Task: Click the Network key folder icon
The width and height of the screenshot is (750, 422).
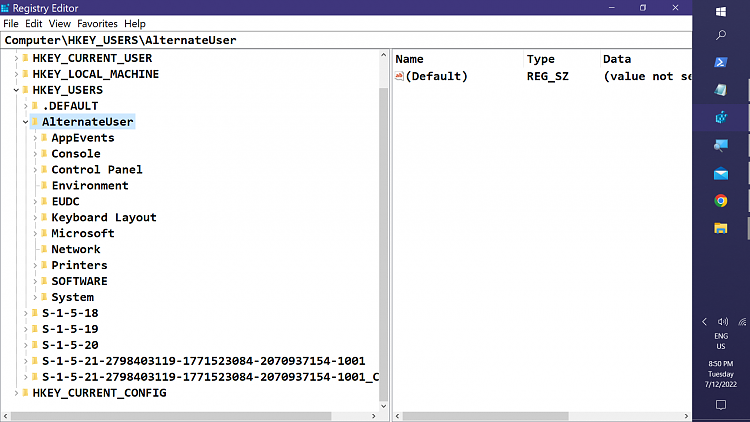Action: (44, 249)
